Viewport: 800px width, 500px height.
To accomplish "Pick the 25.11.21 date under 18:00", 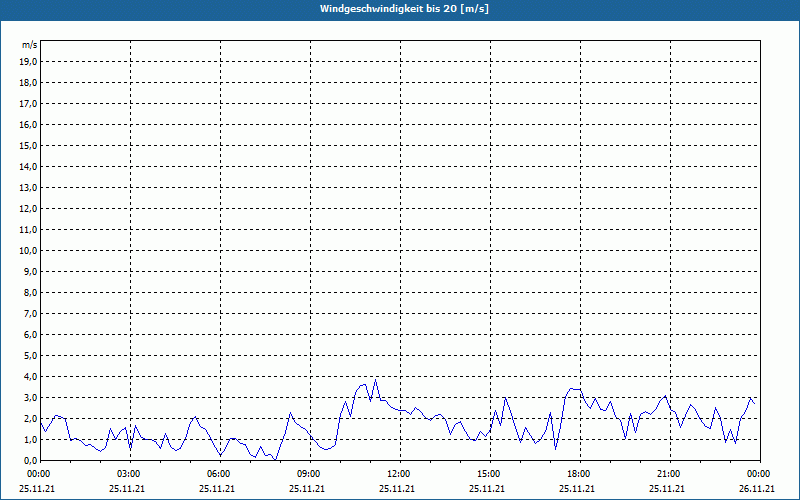I will point(577,488).
